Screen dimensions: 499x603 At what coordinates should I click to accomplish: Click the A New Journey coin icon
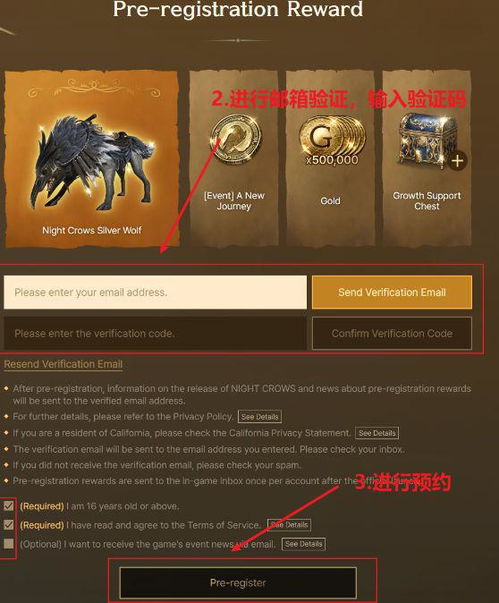pos(235,139)
